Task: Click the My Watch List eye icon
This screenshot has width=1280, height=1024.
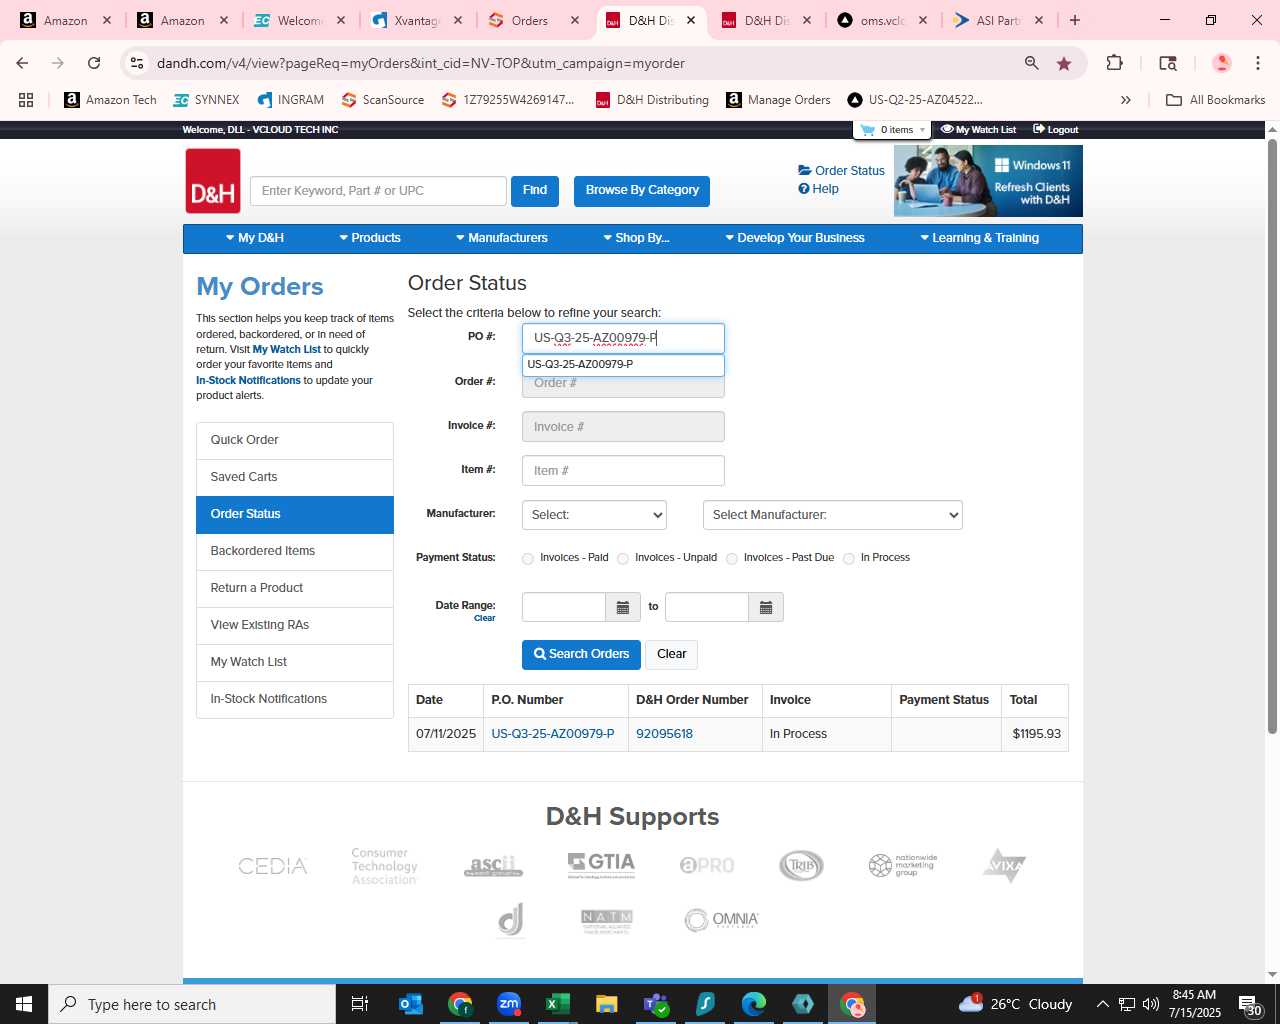Action: (947, 130)
